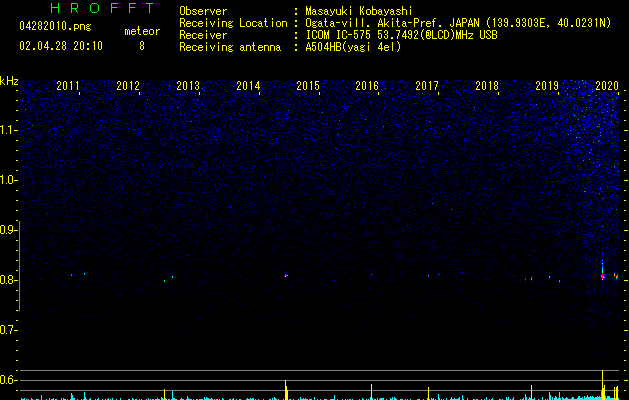This screenshot has height=400, width=629.
Task: Select the Ogata-vill. Akita-Pref. JAPAN location text
Action: point(458,23)
